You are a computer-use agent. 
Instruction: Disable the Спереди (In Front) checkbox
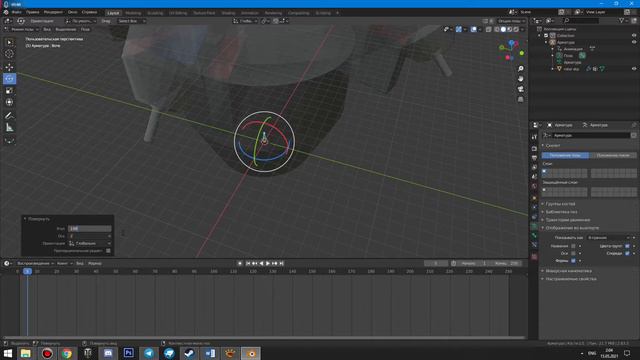tap(627, 253)
